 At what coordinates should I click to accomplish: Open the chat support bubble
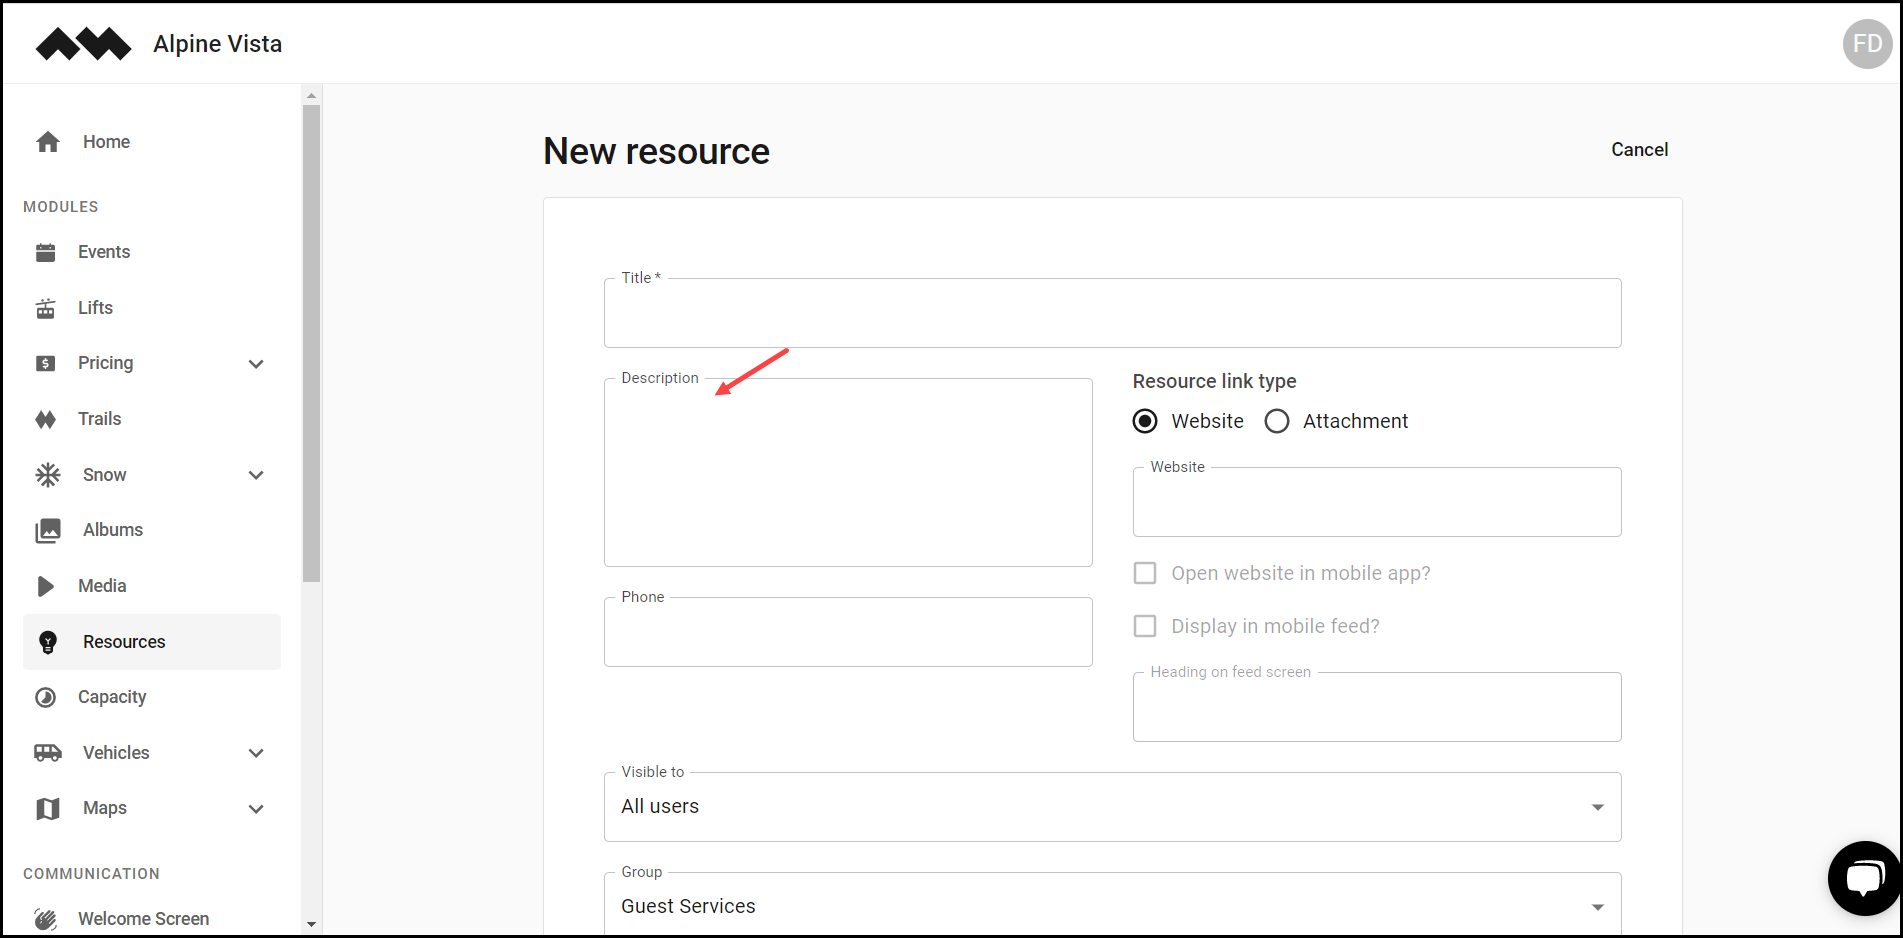click(x=1864, y=877)
